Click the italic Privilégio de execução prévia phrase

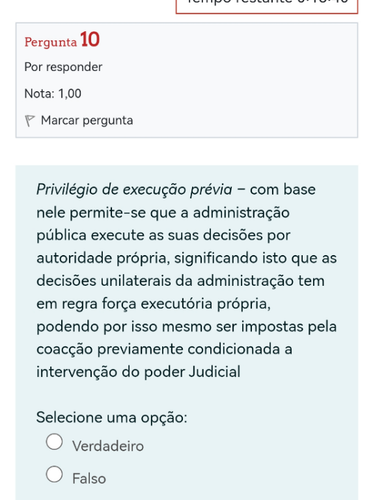[134, 190]
